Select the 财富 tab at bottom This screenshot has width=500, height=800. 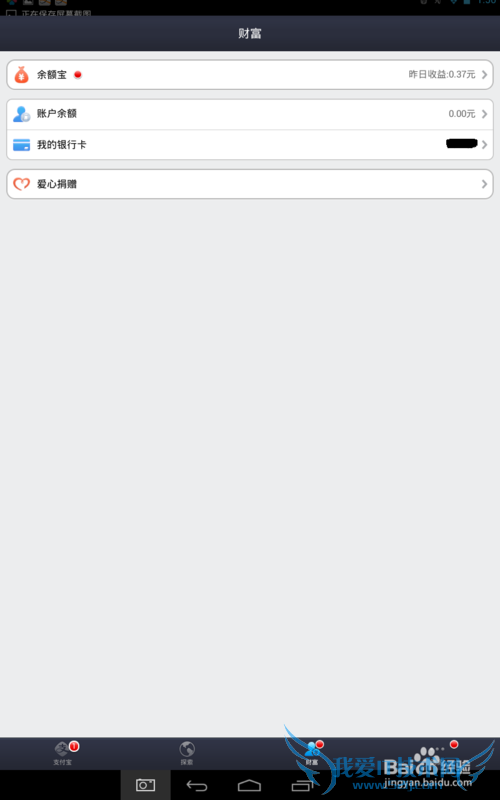pyautogui.click(x=312, y=753)
